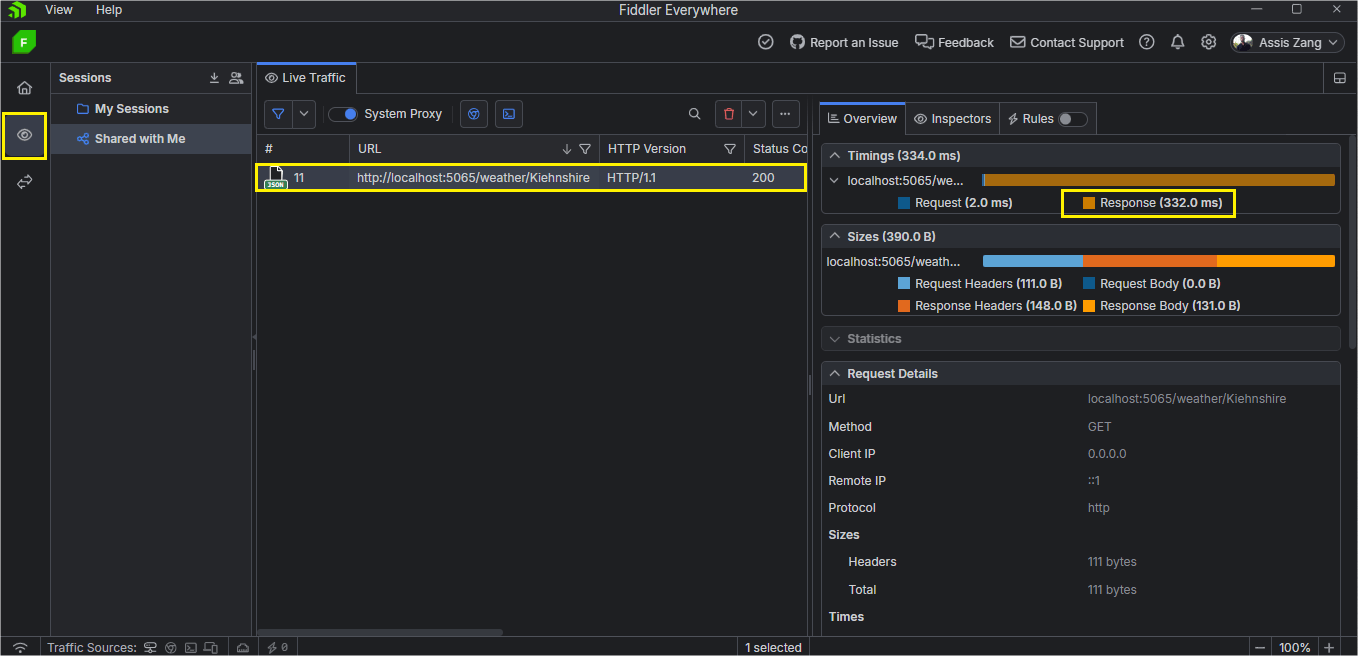Screen dimensions: 1358x656
Task: Click Report an Issue link
Action: (844, 42)
